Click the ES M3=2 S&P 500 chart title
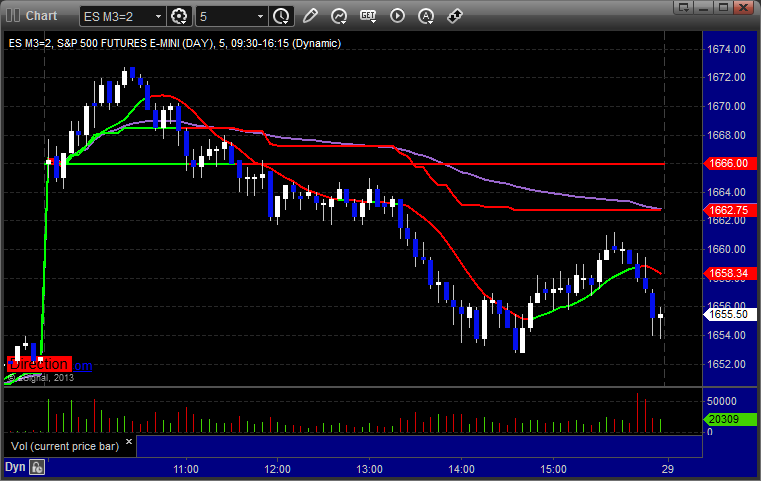 point(175,44)
